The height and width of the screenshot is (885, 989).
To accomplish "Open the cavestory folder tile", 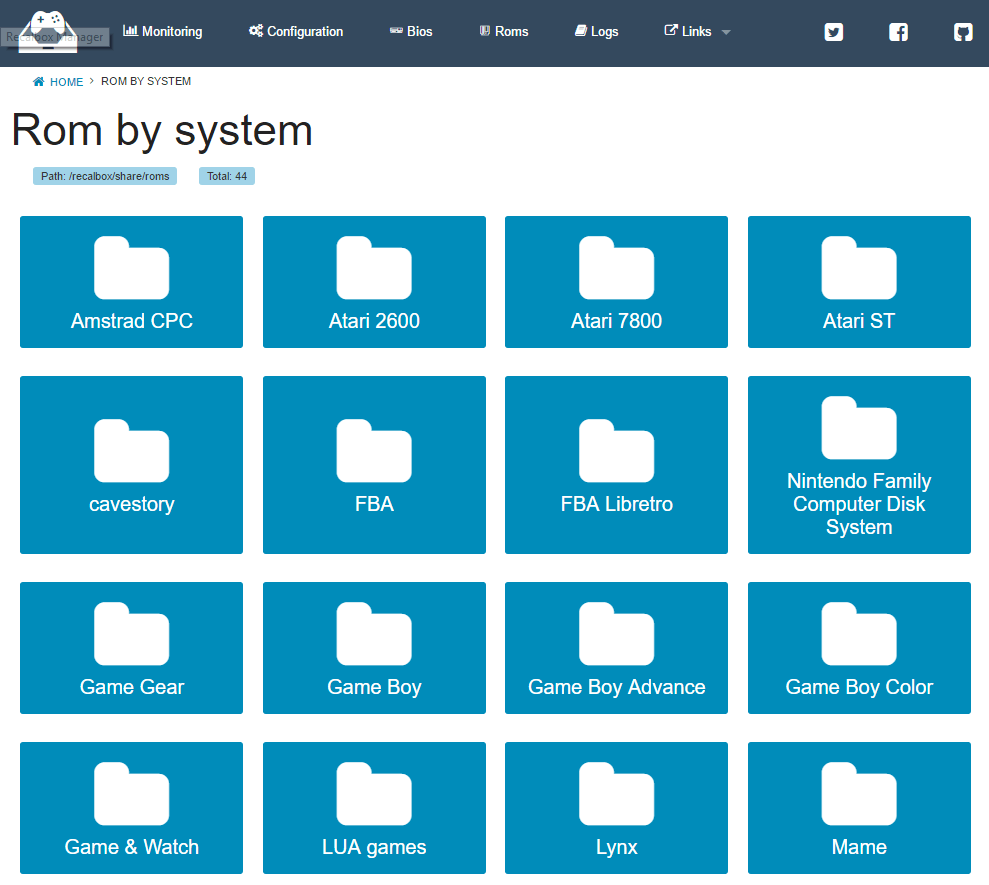I will click(131, 465).
